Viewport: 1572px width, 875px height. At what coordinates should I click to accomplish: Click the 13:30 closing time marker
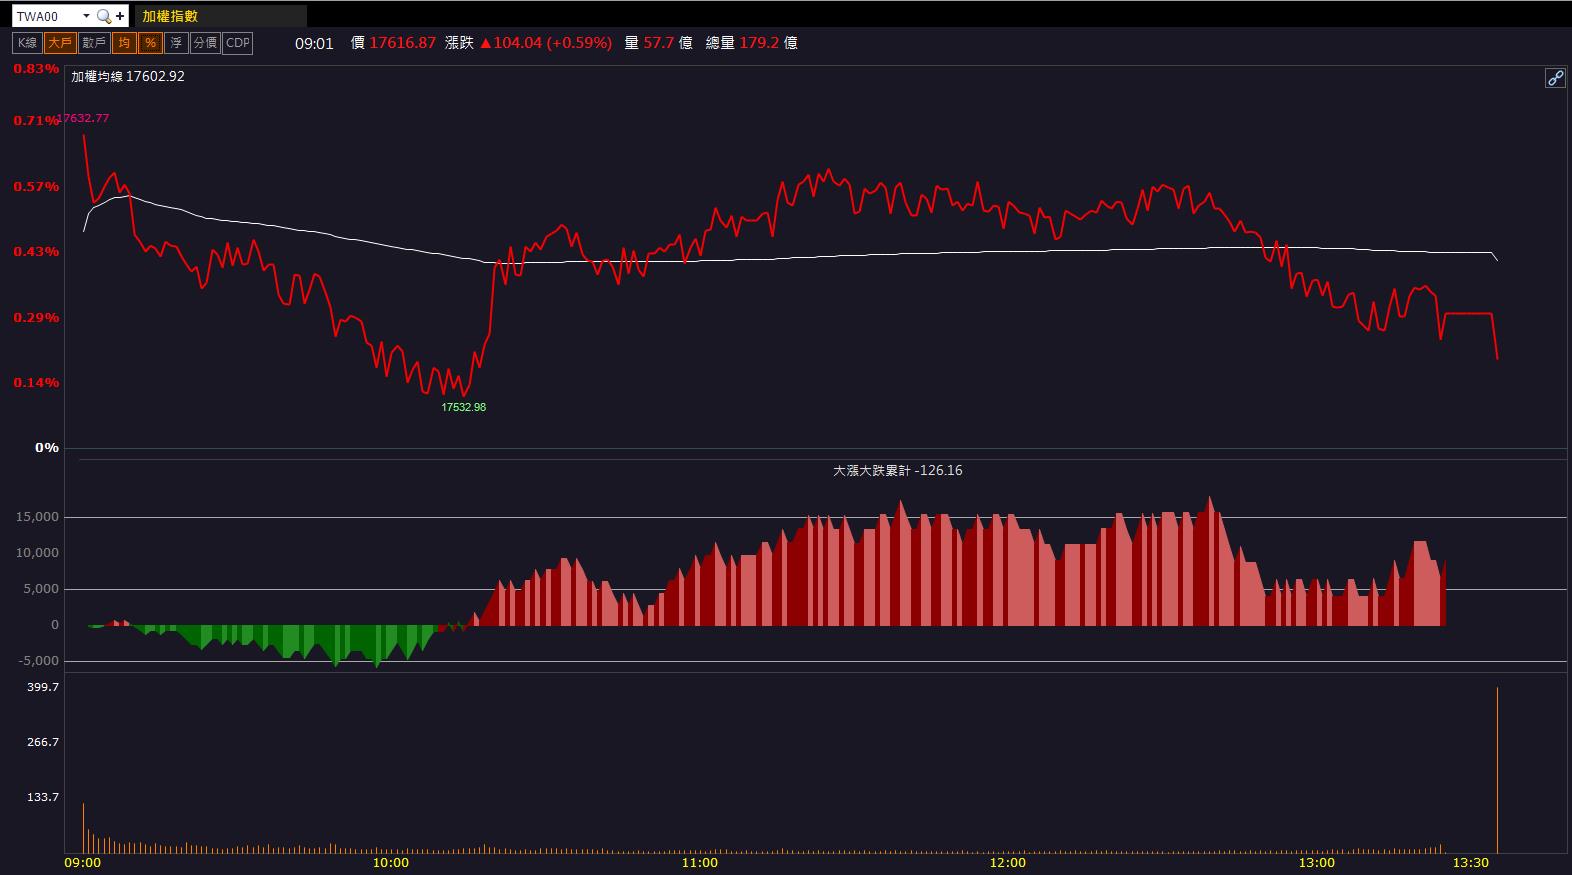[x=1470, y=863]
